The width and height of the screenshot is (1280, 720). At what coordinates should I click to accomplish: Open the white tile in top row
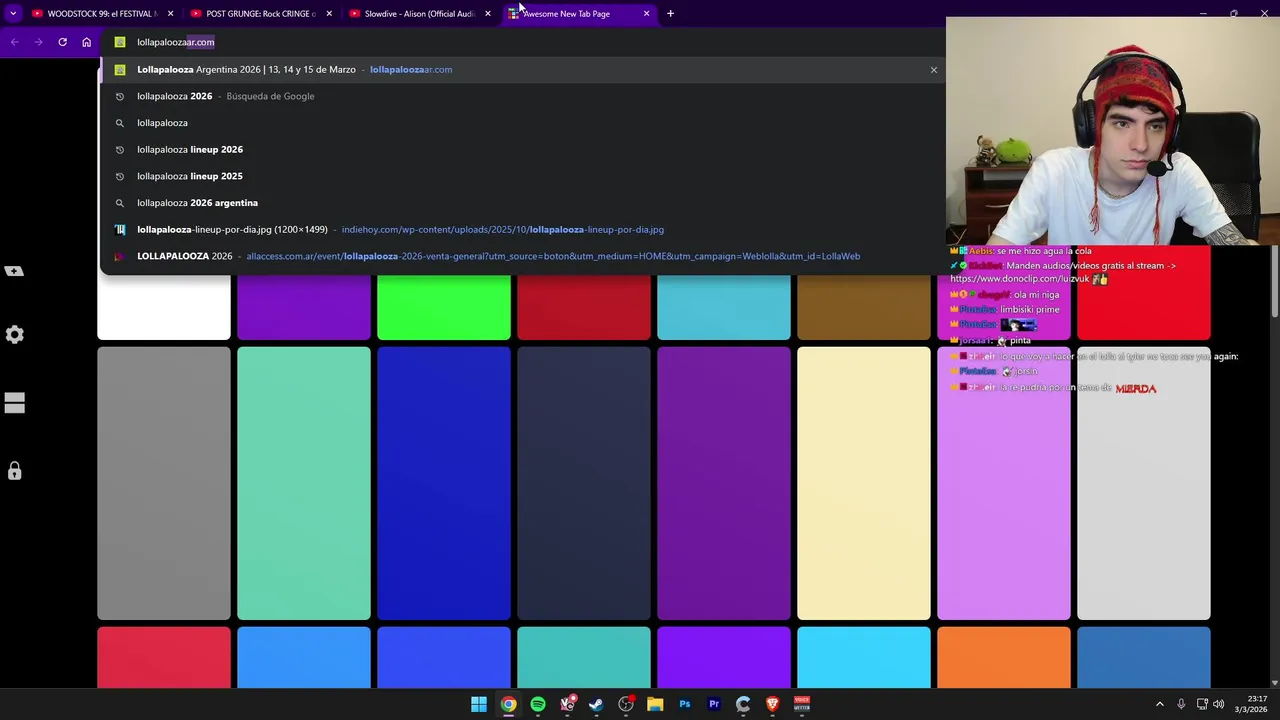click(x=164, y=307)
